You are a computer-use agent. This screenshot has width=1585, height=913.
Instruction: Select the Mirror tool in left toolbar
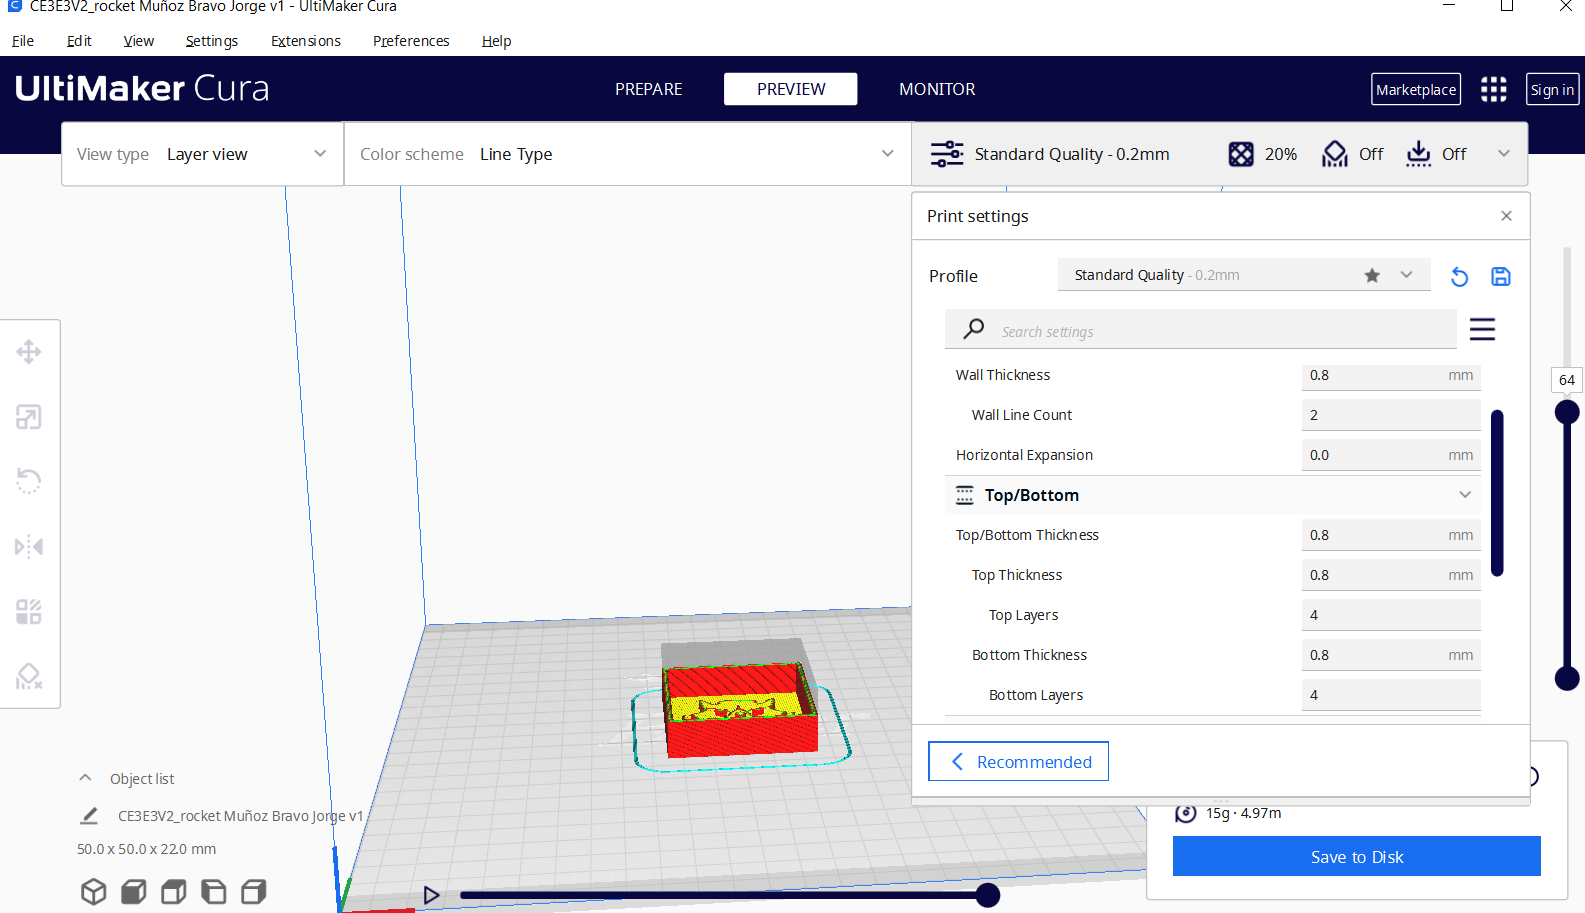coord(29,546)
